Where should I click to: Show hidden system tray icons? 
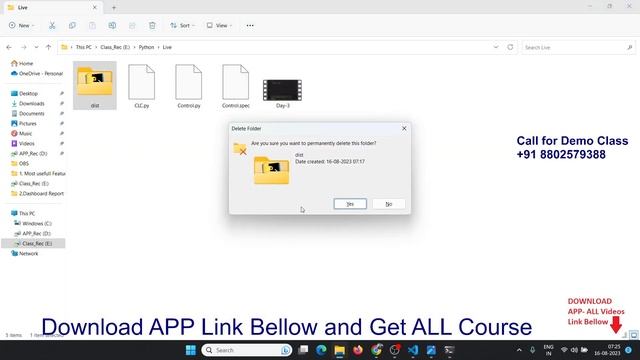(x=519, y=350)
